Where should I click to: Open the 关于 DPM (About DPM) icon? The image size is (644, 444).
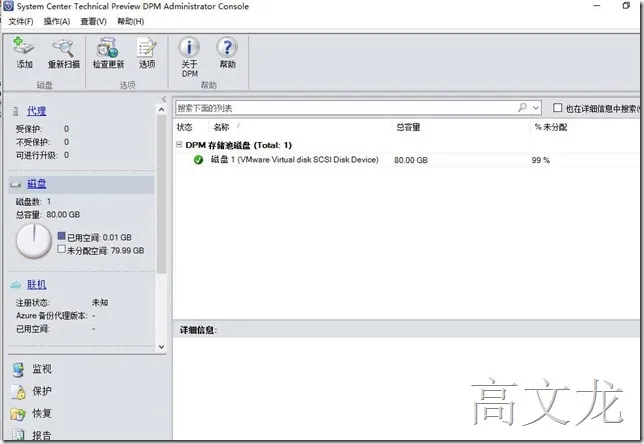189,47
